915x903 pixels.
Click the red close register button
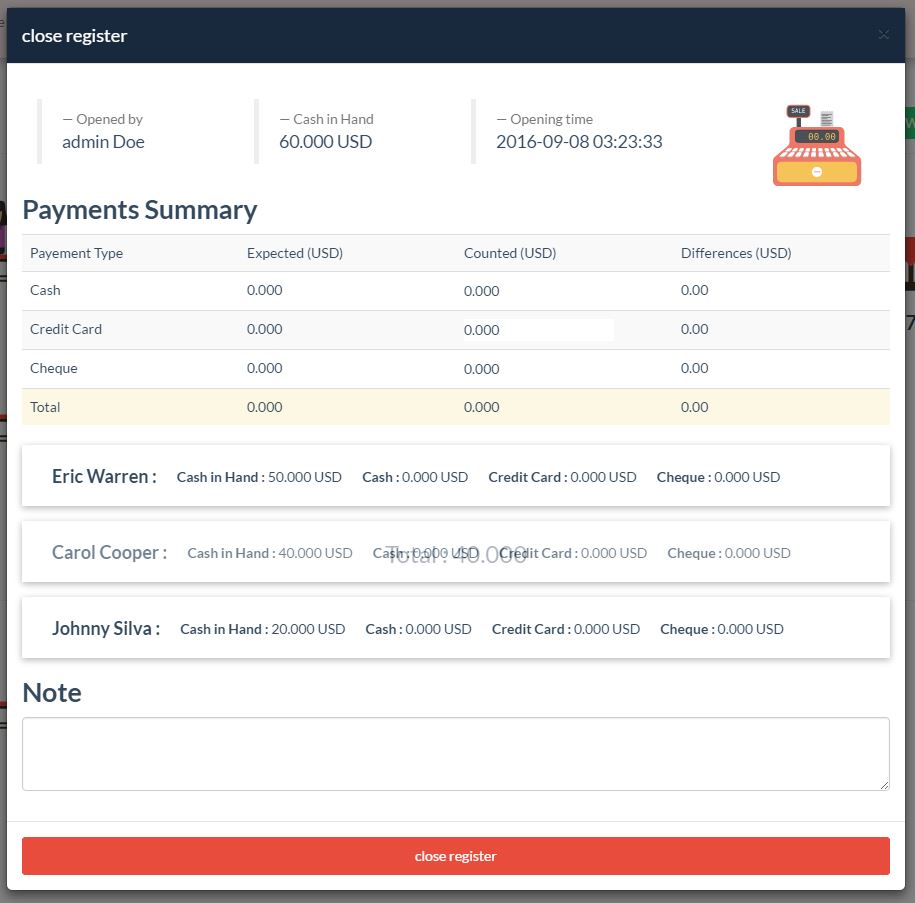coord(456,856)
